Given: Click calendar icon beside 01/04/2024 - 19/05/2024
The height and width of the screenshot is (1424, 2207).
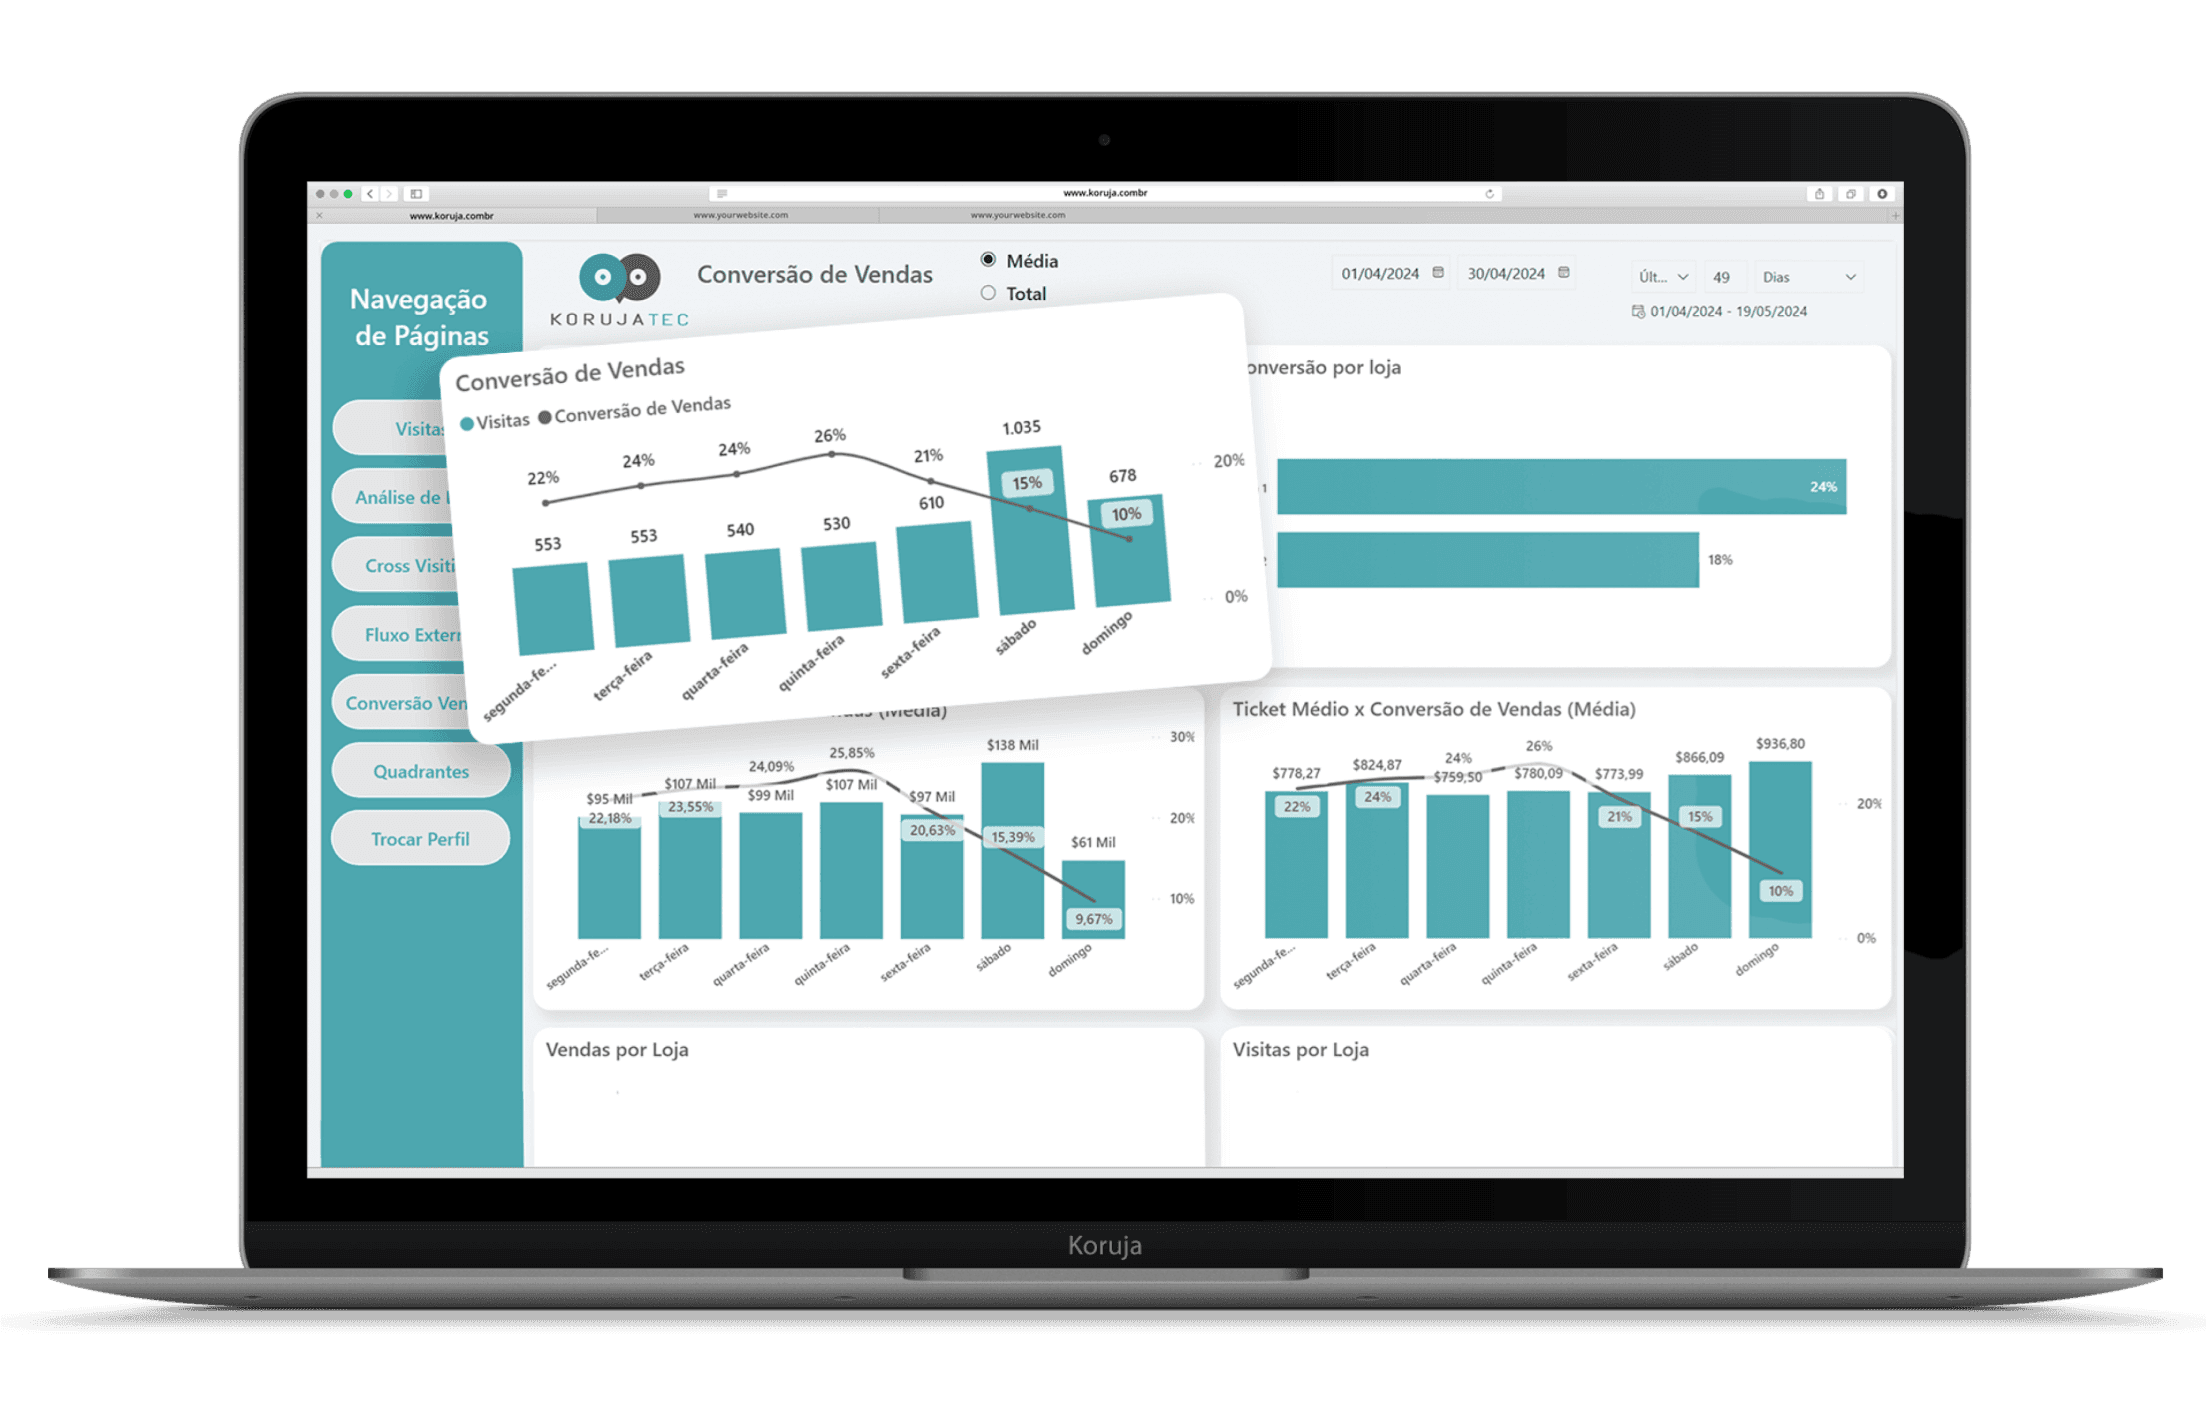Looking at the screenshot, I should (x=1638, y=311).
